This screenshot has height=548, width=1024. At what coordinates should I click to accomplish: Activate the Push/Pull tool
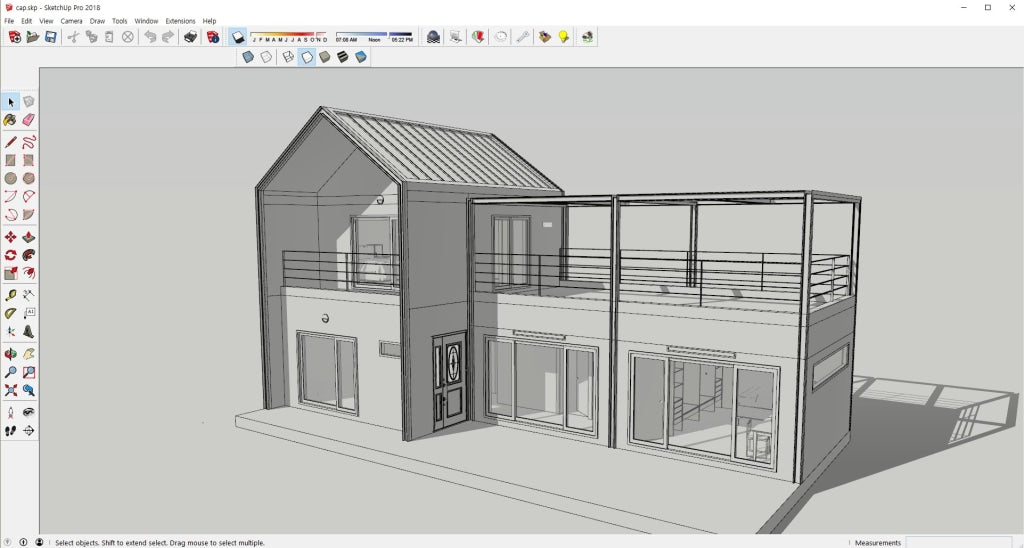tap(29, 237)
